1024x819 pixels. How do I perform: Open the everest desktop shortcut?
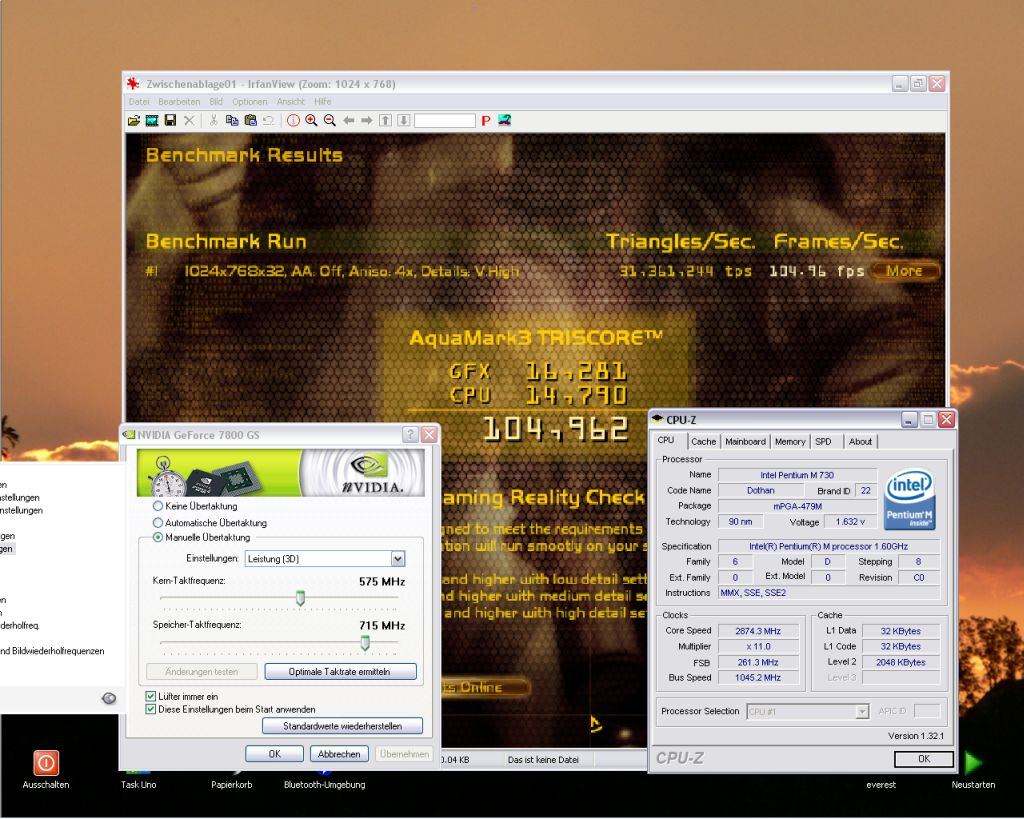pos(881,784)
